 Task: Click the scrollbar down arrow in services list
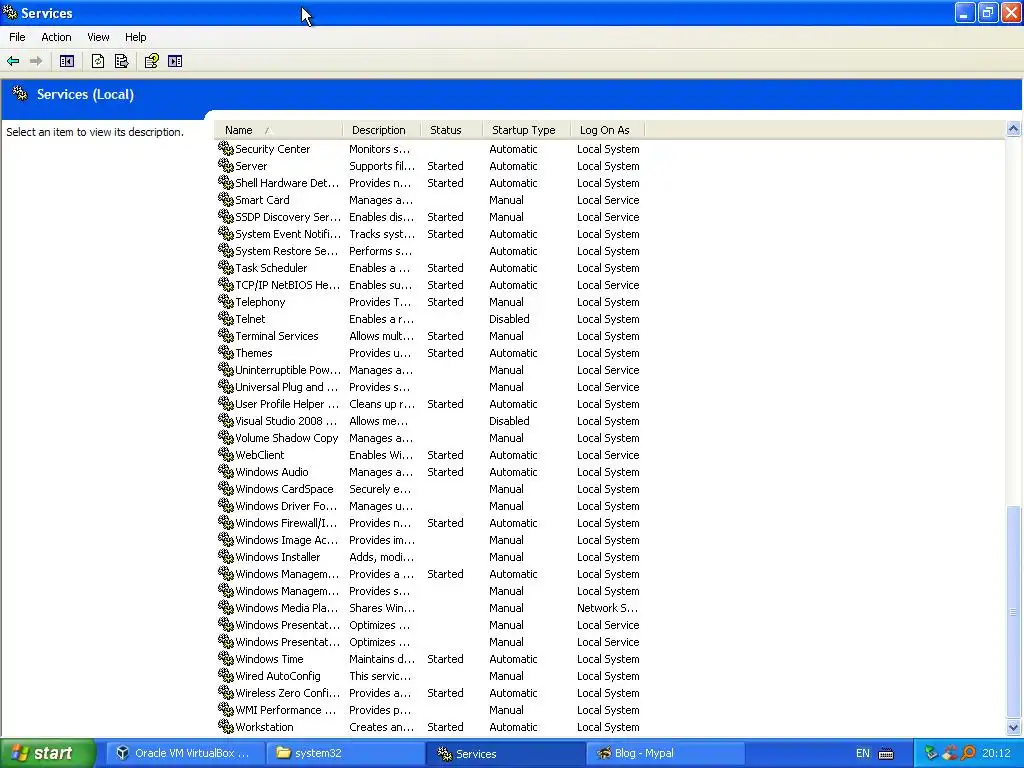1014,727
